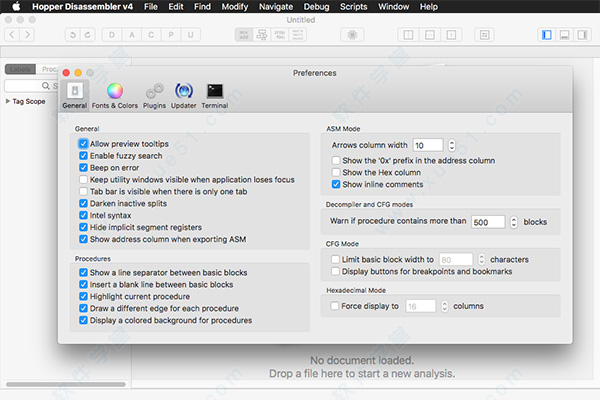Click the Arrows column width stepper

(x=451, y=145)
